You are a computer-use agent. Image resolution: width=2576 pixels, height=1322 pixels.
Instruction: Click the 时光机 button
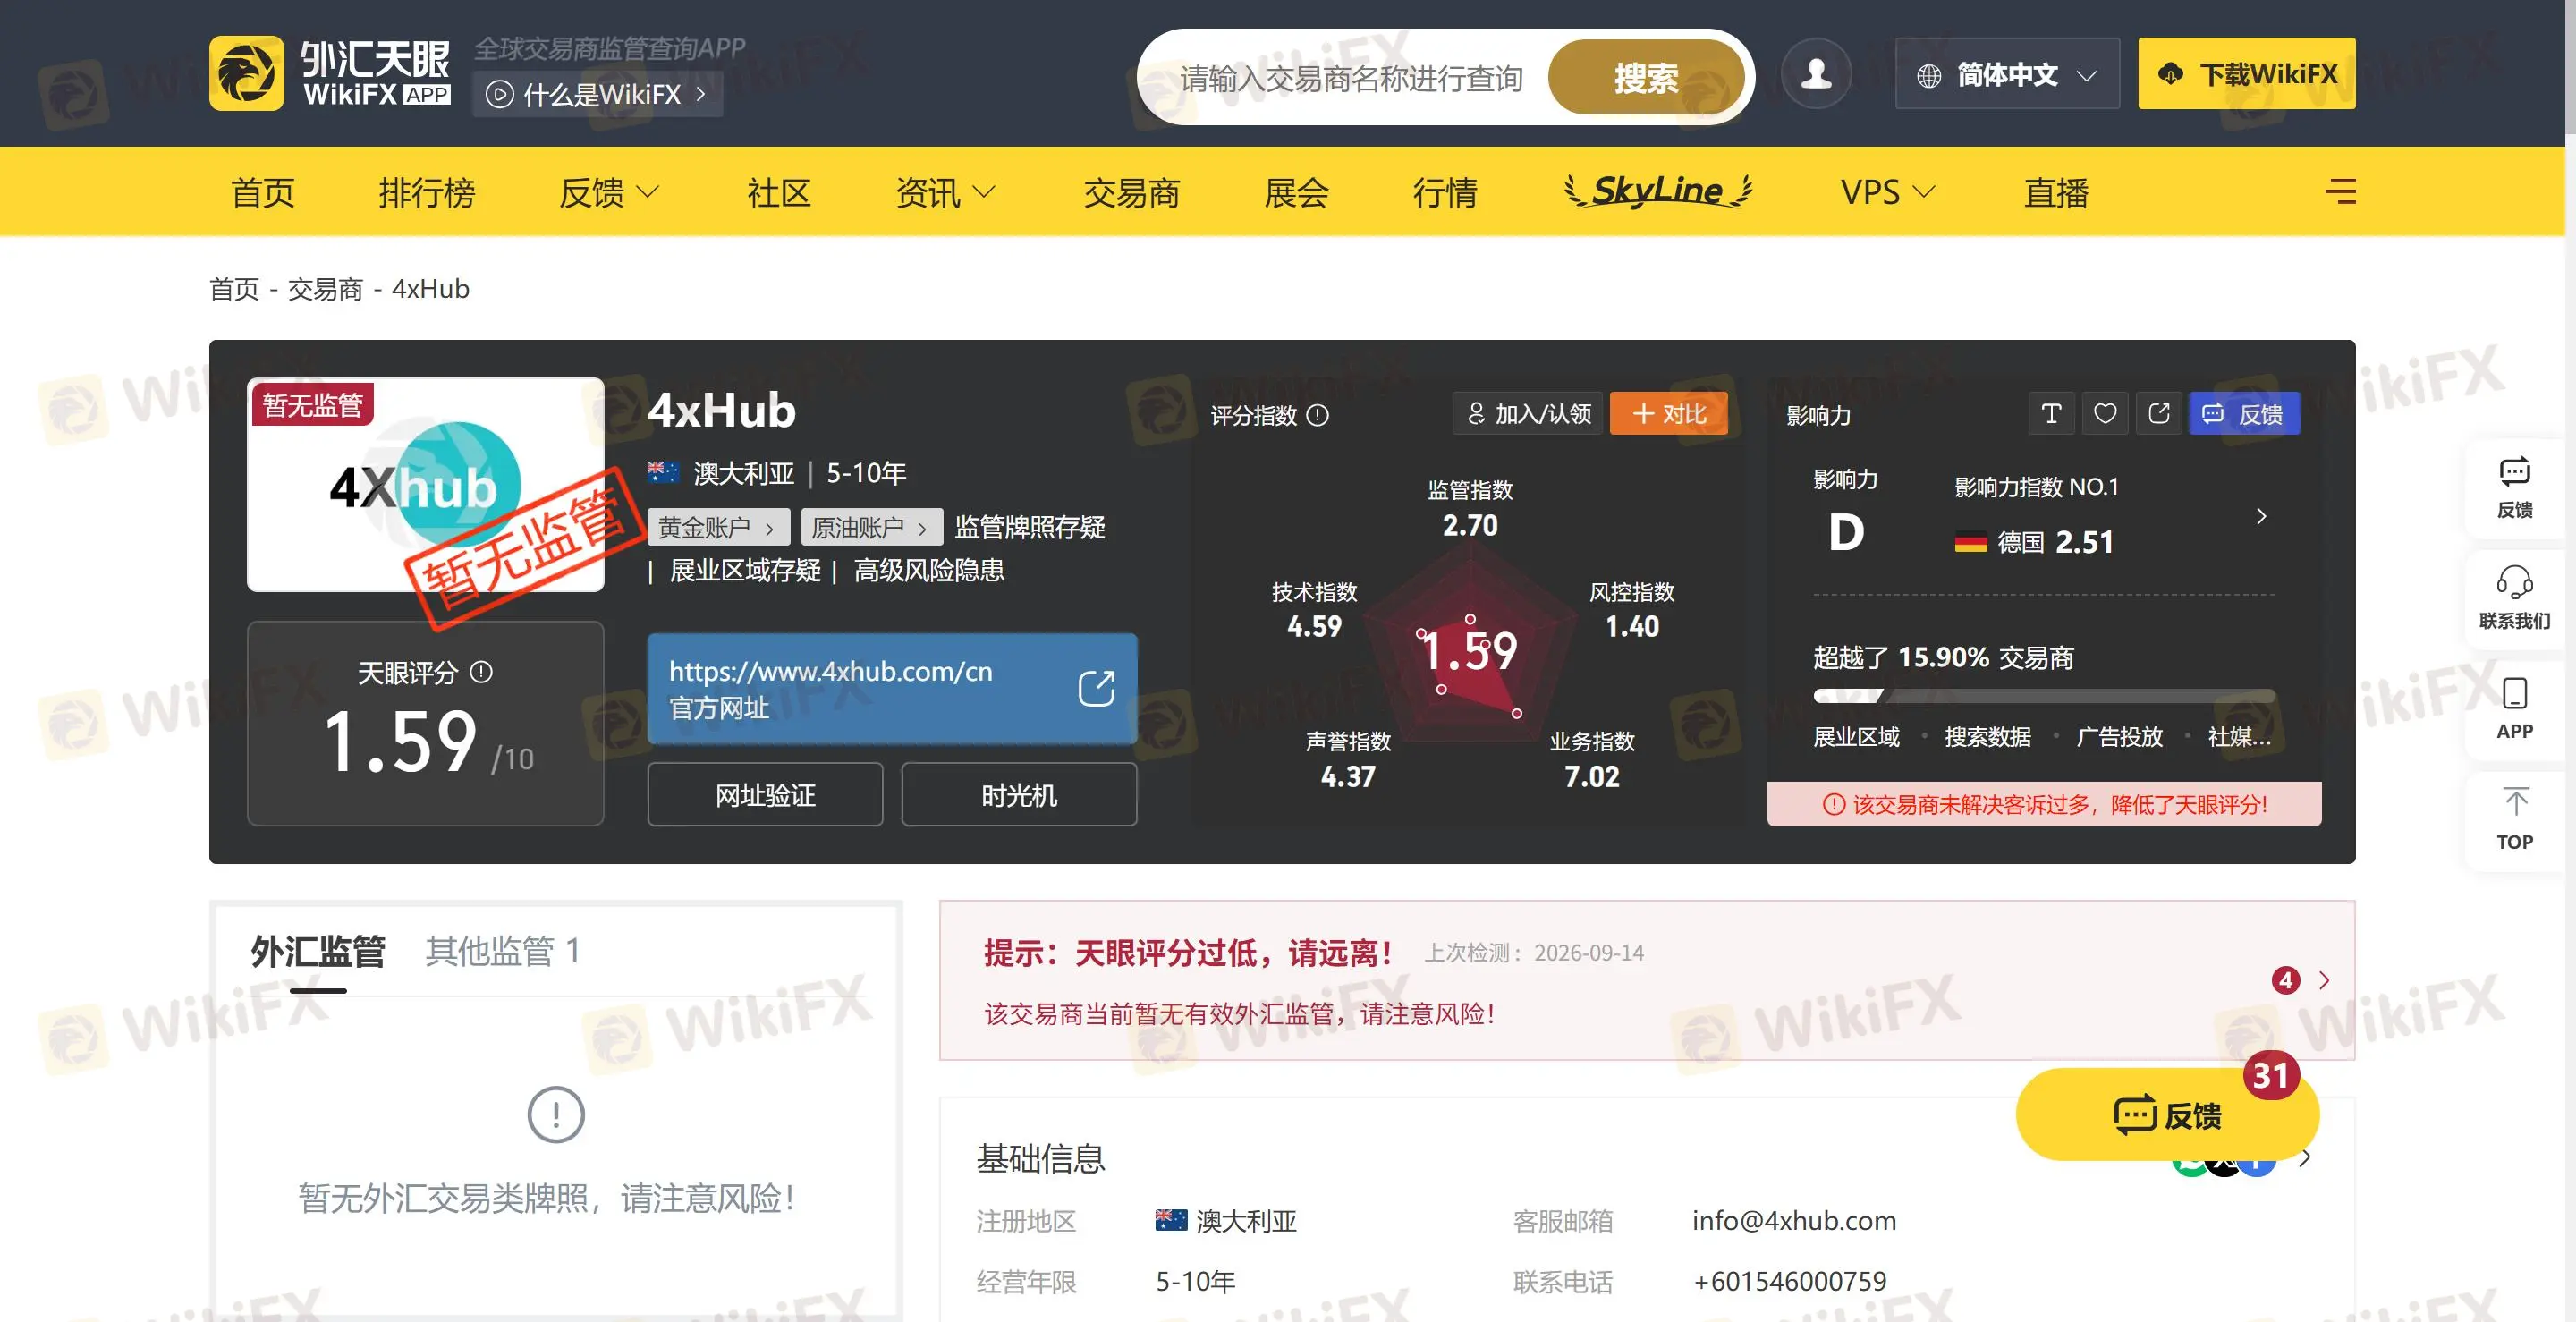pyautogui.click(x=1019, y=795)
